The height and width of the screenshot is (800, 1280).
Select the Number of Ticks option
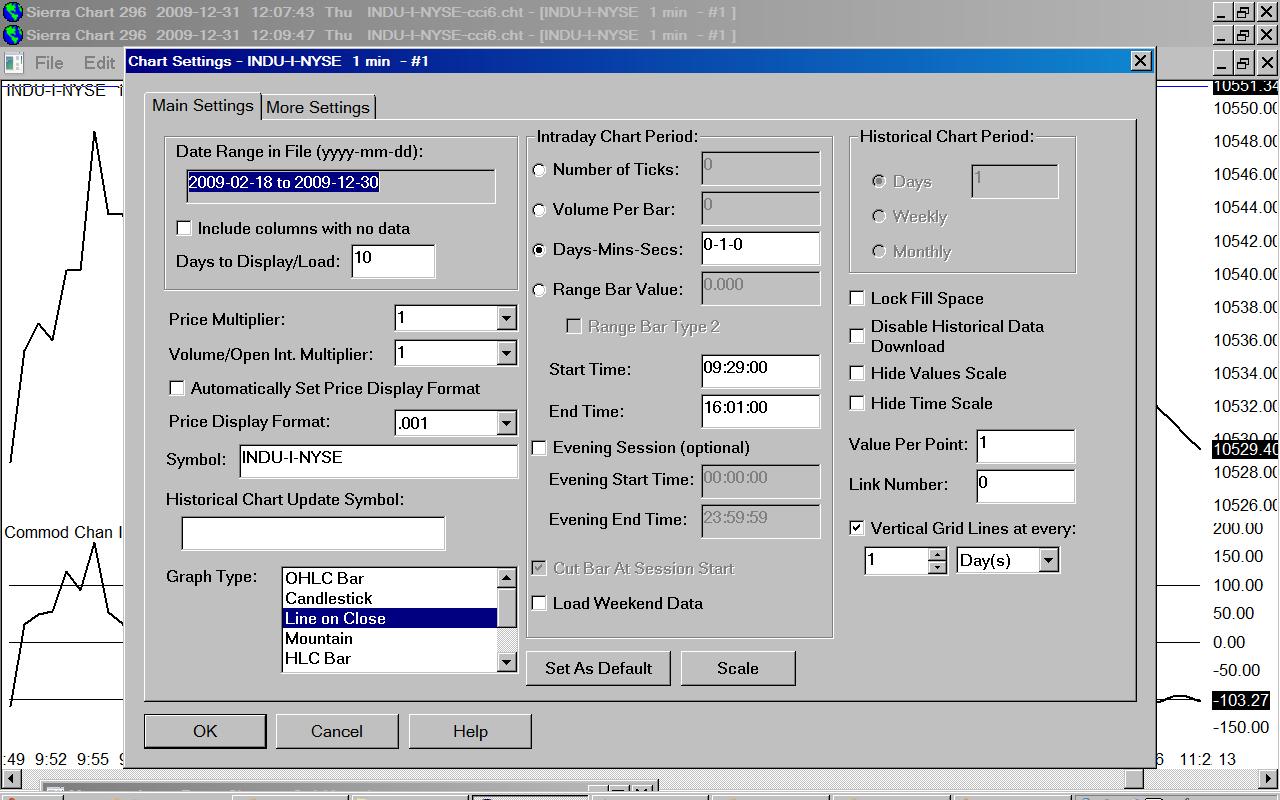point(540,170)
